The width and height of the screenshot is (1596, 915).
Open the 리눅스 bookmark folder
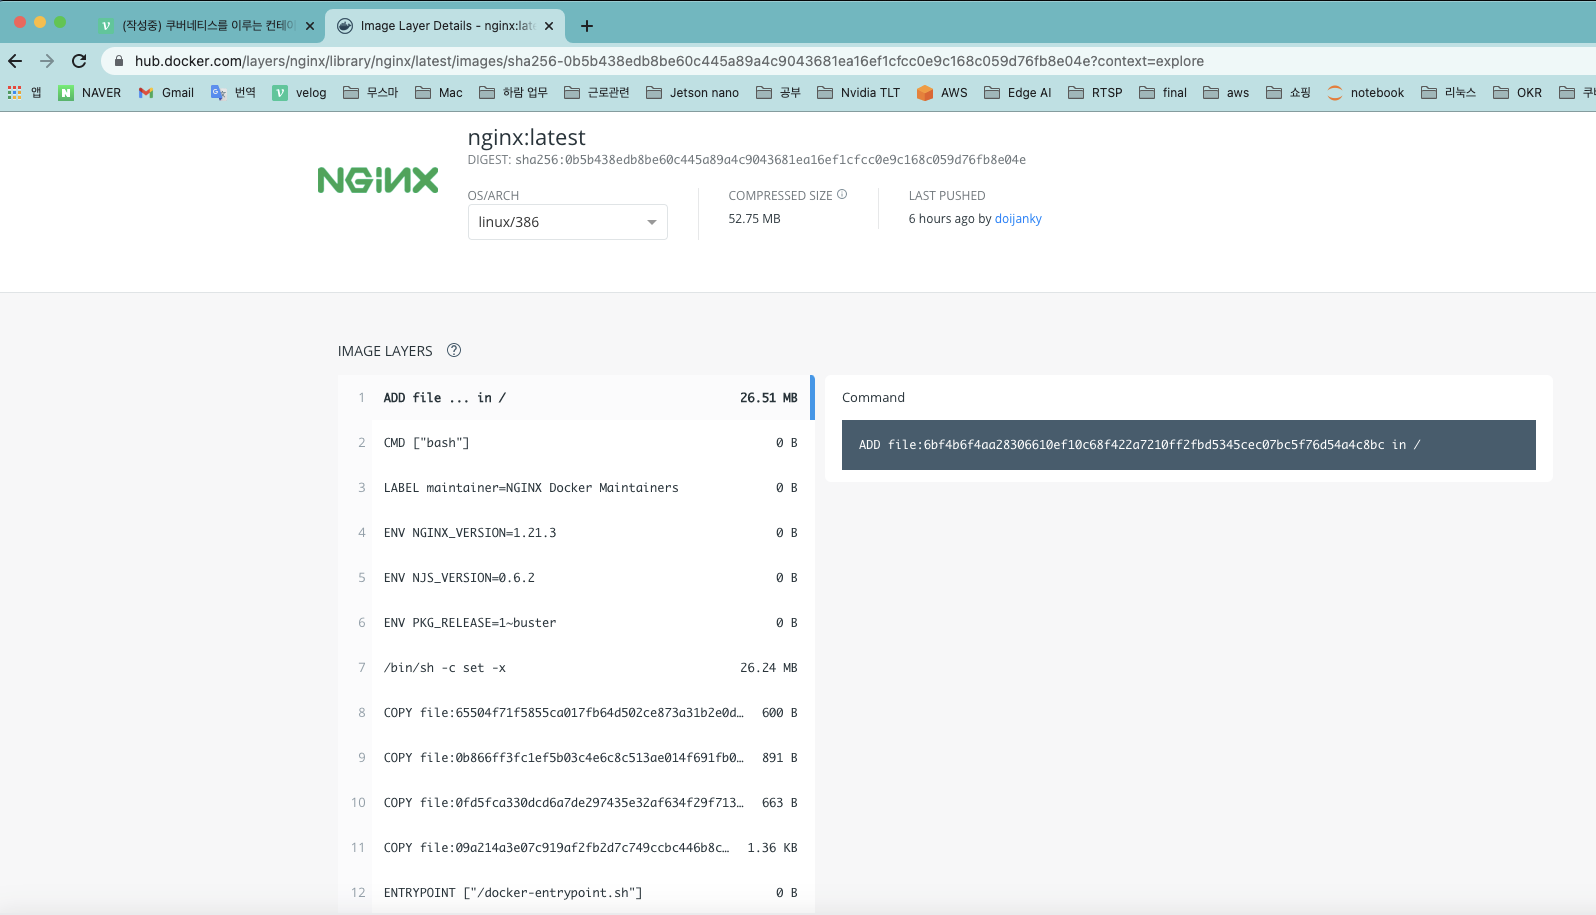pyautogui.click(x=1448, y=92)
